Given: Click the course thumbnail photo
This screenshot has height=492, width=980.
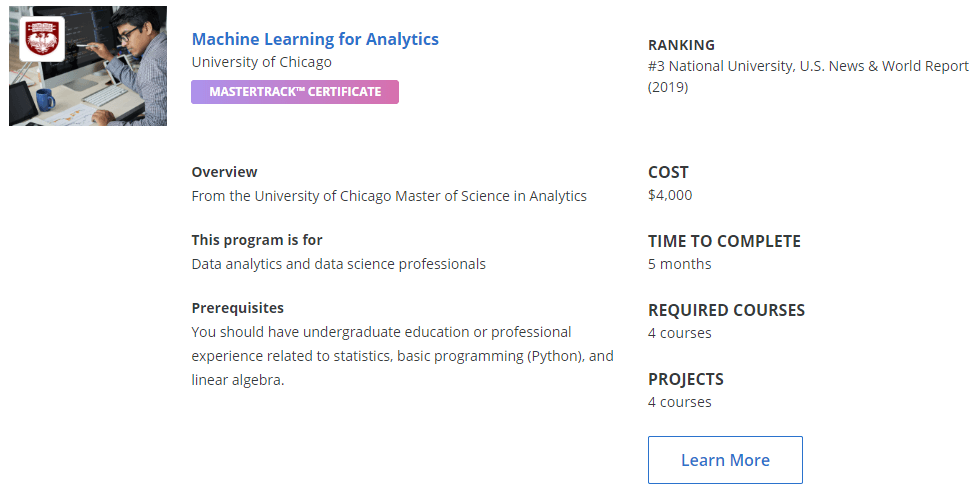Looking at the screenshot, I should (88, 66).
